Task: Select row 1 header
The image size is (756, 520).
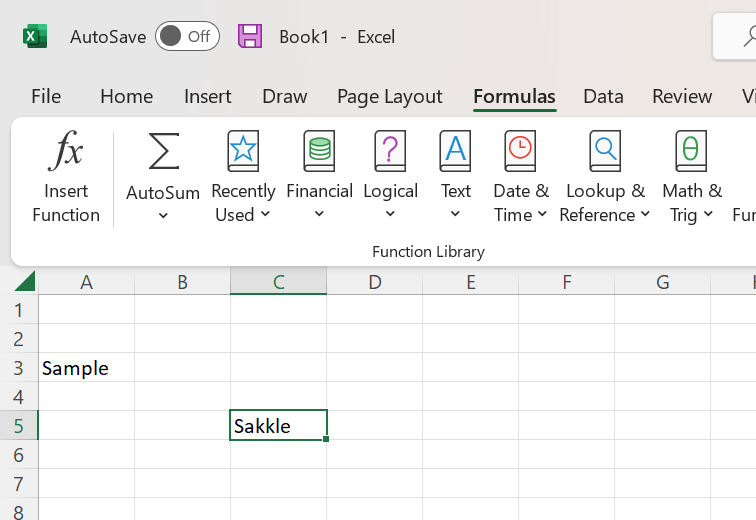Action: (x=19, y=310)
